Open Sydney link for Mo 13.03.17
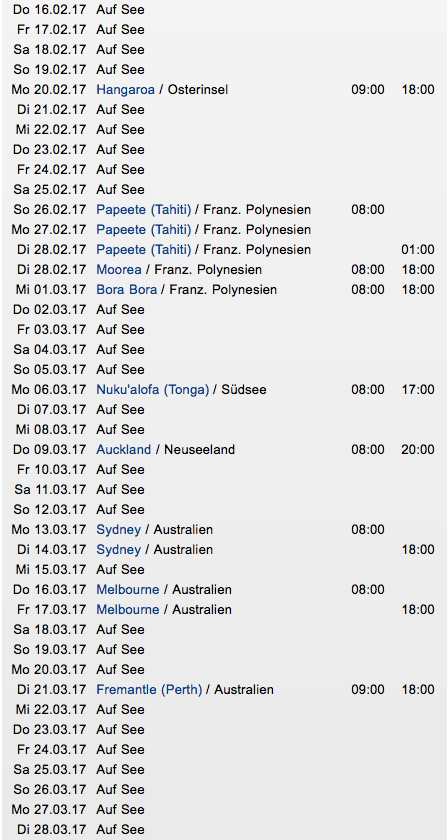The width and height of the screenshot is (448, 840). tap(118, 530)
